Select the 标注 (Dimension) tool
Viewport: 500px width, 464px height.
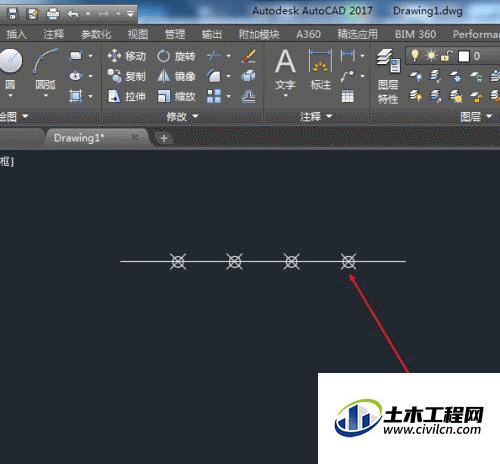(x=320, y=70)
